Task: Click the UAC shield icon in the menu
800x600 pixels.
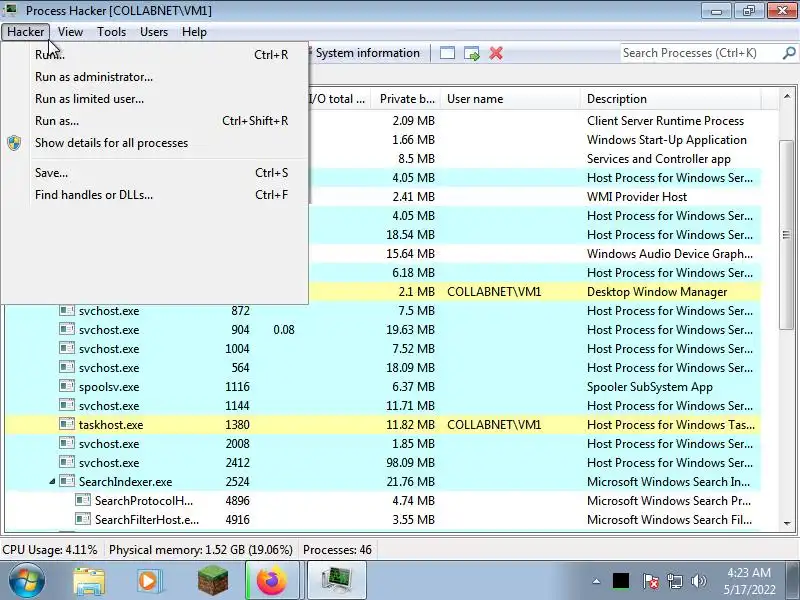Action: (x=14, y=143)
